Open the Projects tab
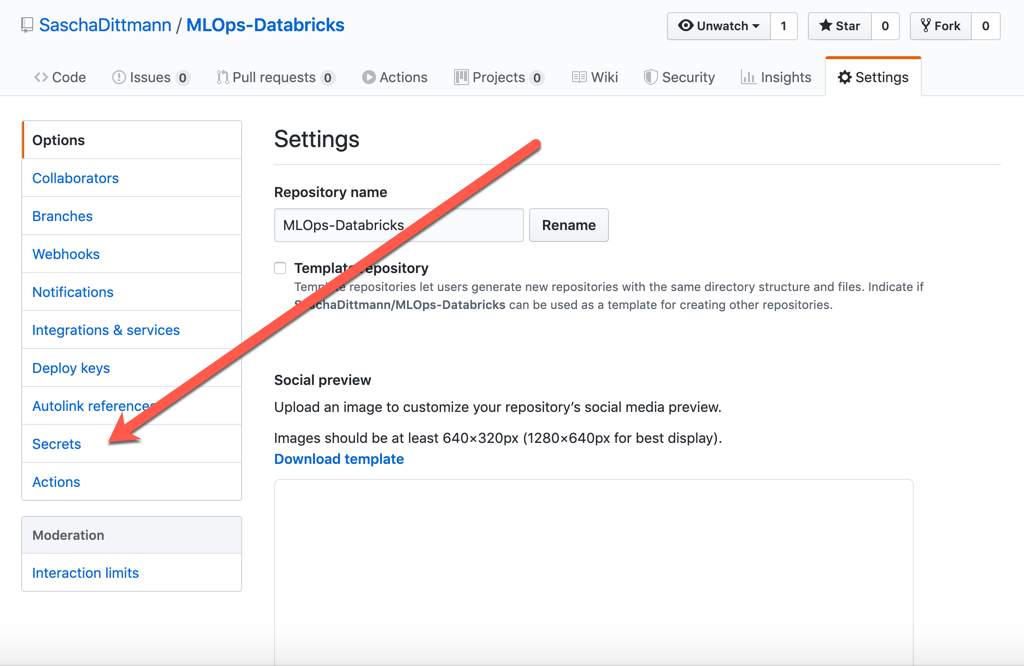The image size is (1024, 666). point(499,77)
